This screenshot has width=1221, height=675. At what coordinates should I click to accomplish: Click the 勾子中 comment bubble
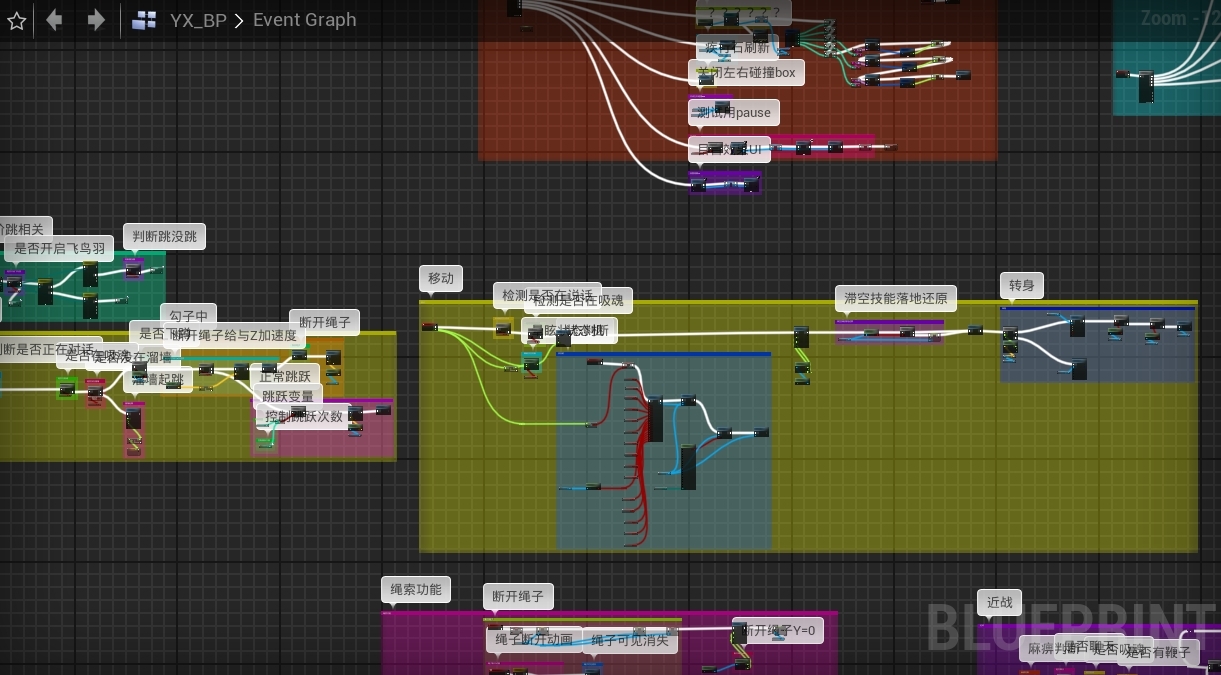(188, 316)
